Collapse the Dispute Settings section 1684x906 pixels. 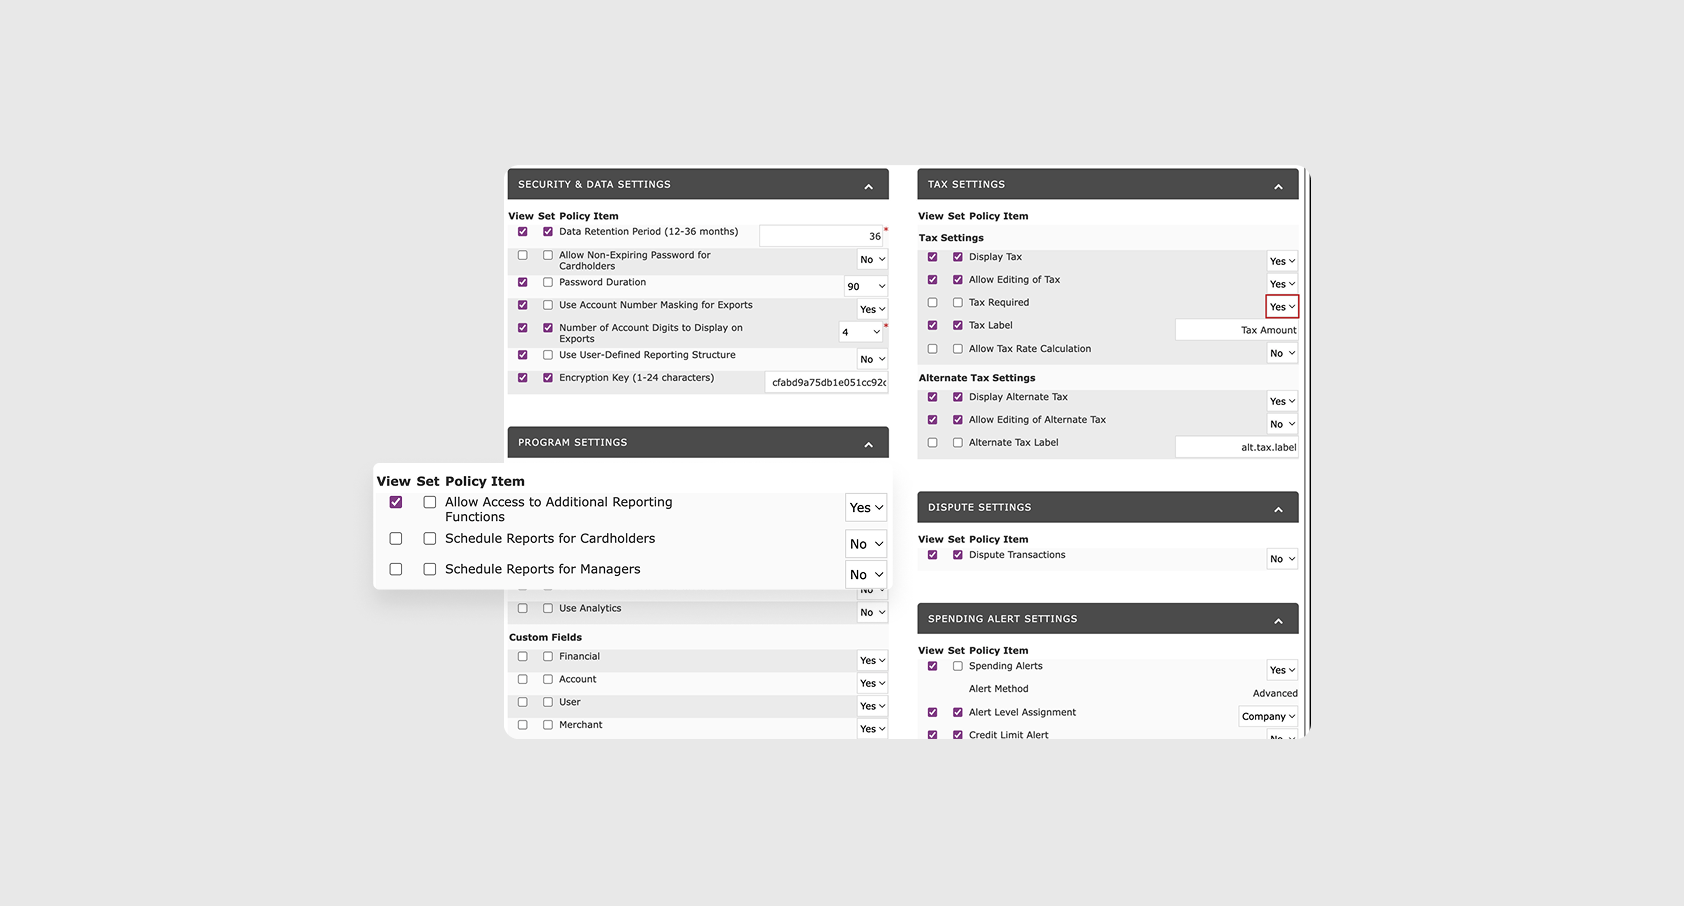click(x=1278, y=509)
